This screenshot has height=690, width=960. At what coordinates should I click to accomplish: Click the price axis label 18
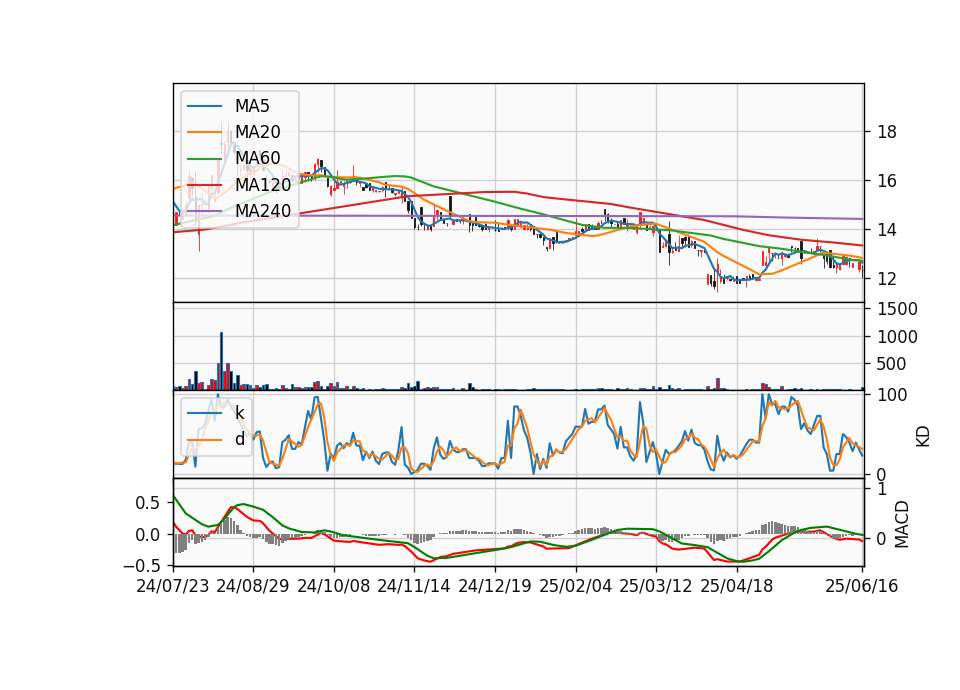[887, 132]
